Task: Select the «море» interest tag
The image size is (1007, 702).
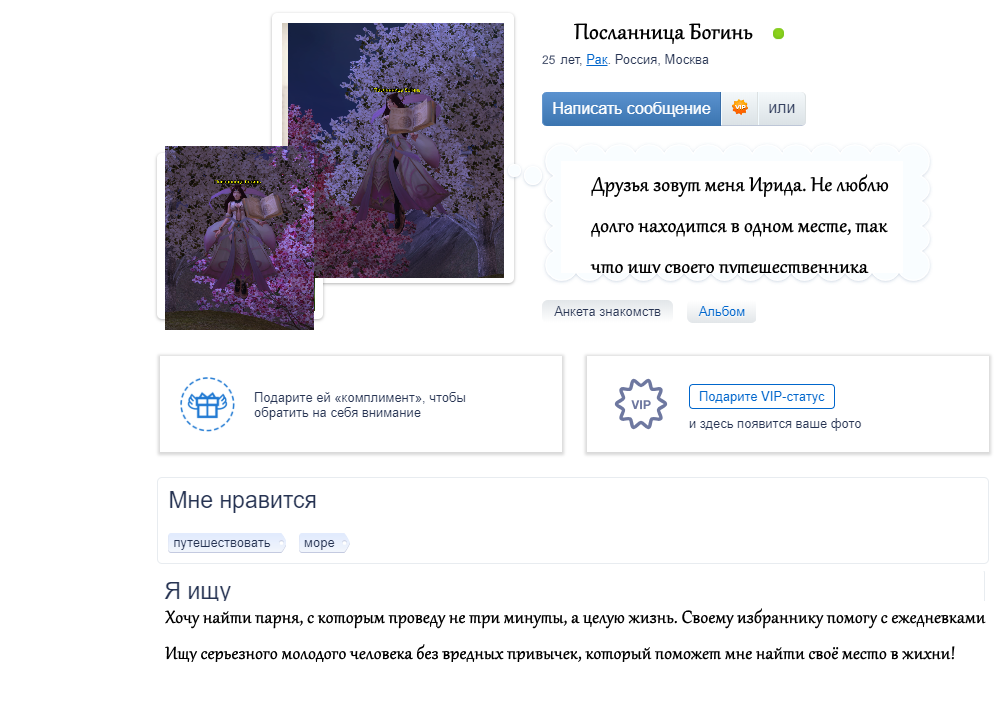Action: pyautogui.click(x=320, y=543)
